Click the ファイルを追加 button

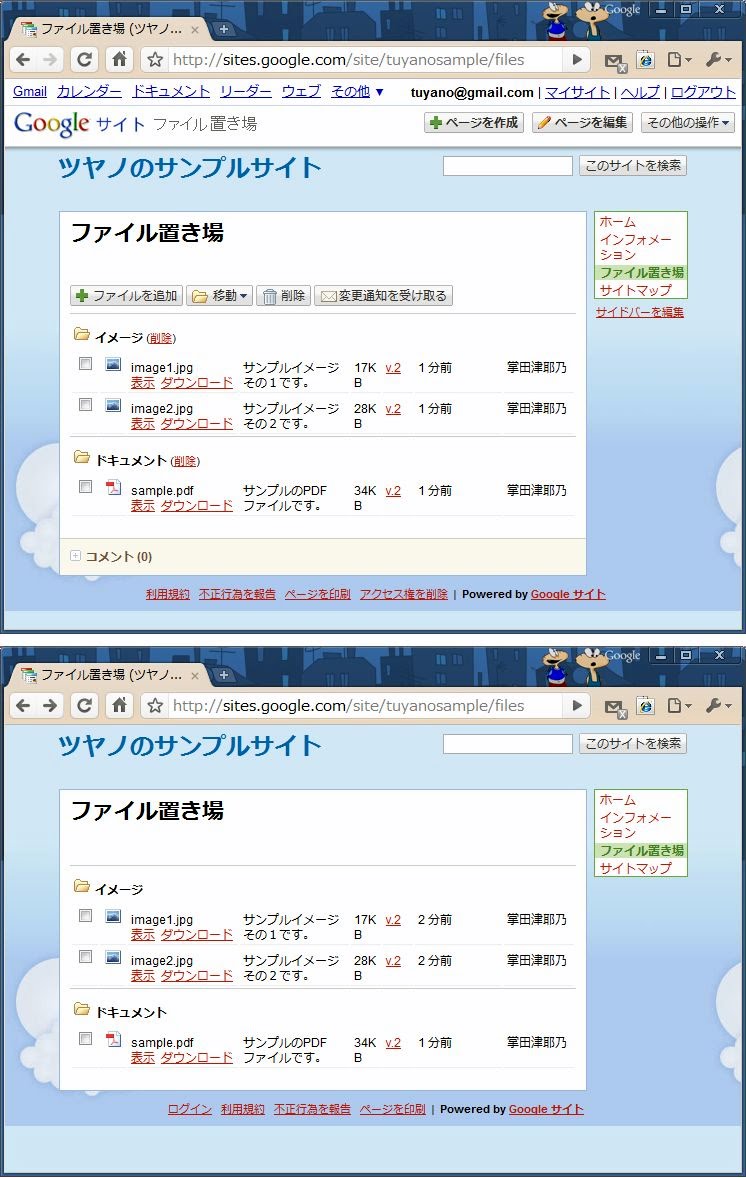coord(126,296)
